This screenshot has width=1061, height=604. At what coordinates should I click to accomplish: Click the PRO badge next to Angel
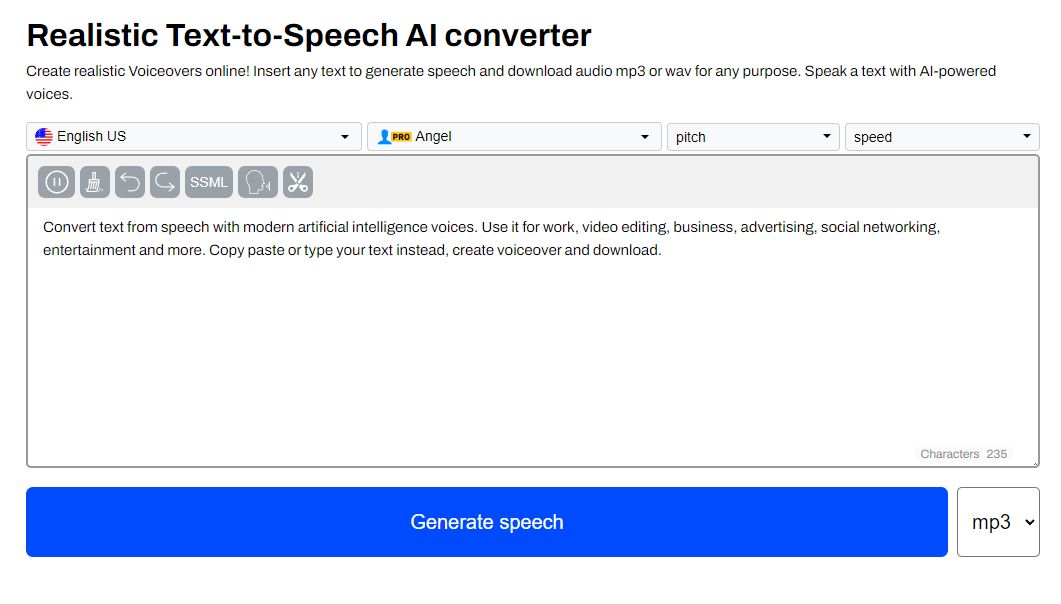click(404, 136)
